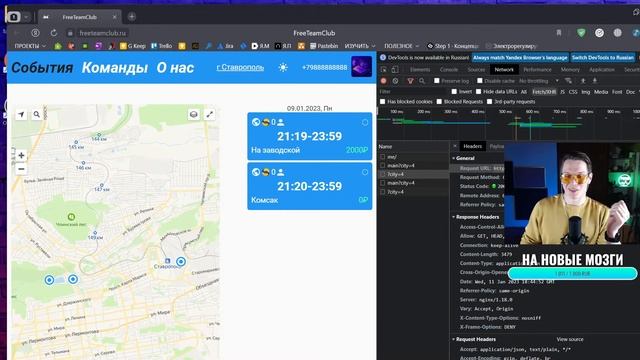Click the map marker near Ставрополь label
This screenshot has height=360, width=640.
pyautogui.click(x=181, y=262)
